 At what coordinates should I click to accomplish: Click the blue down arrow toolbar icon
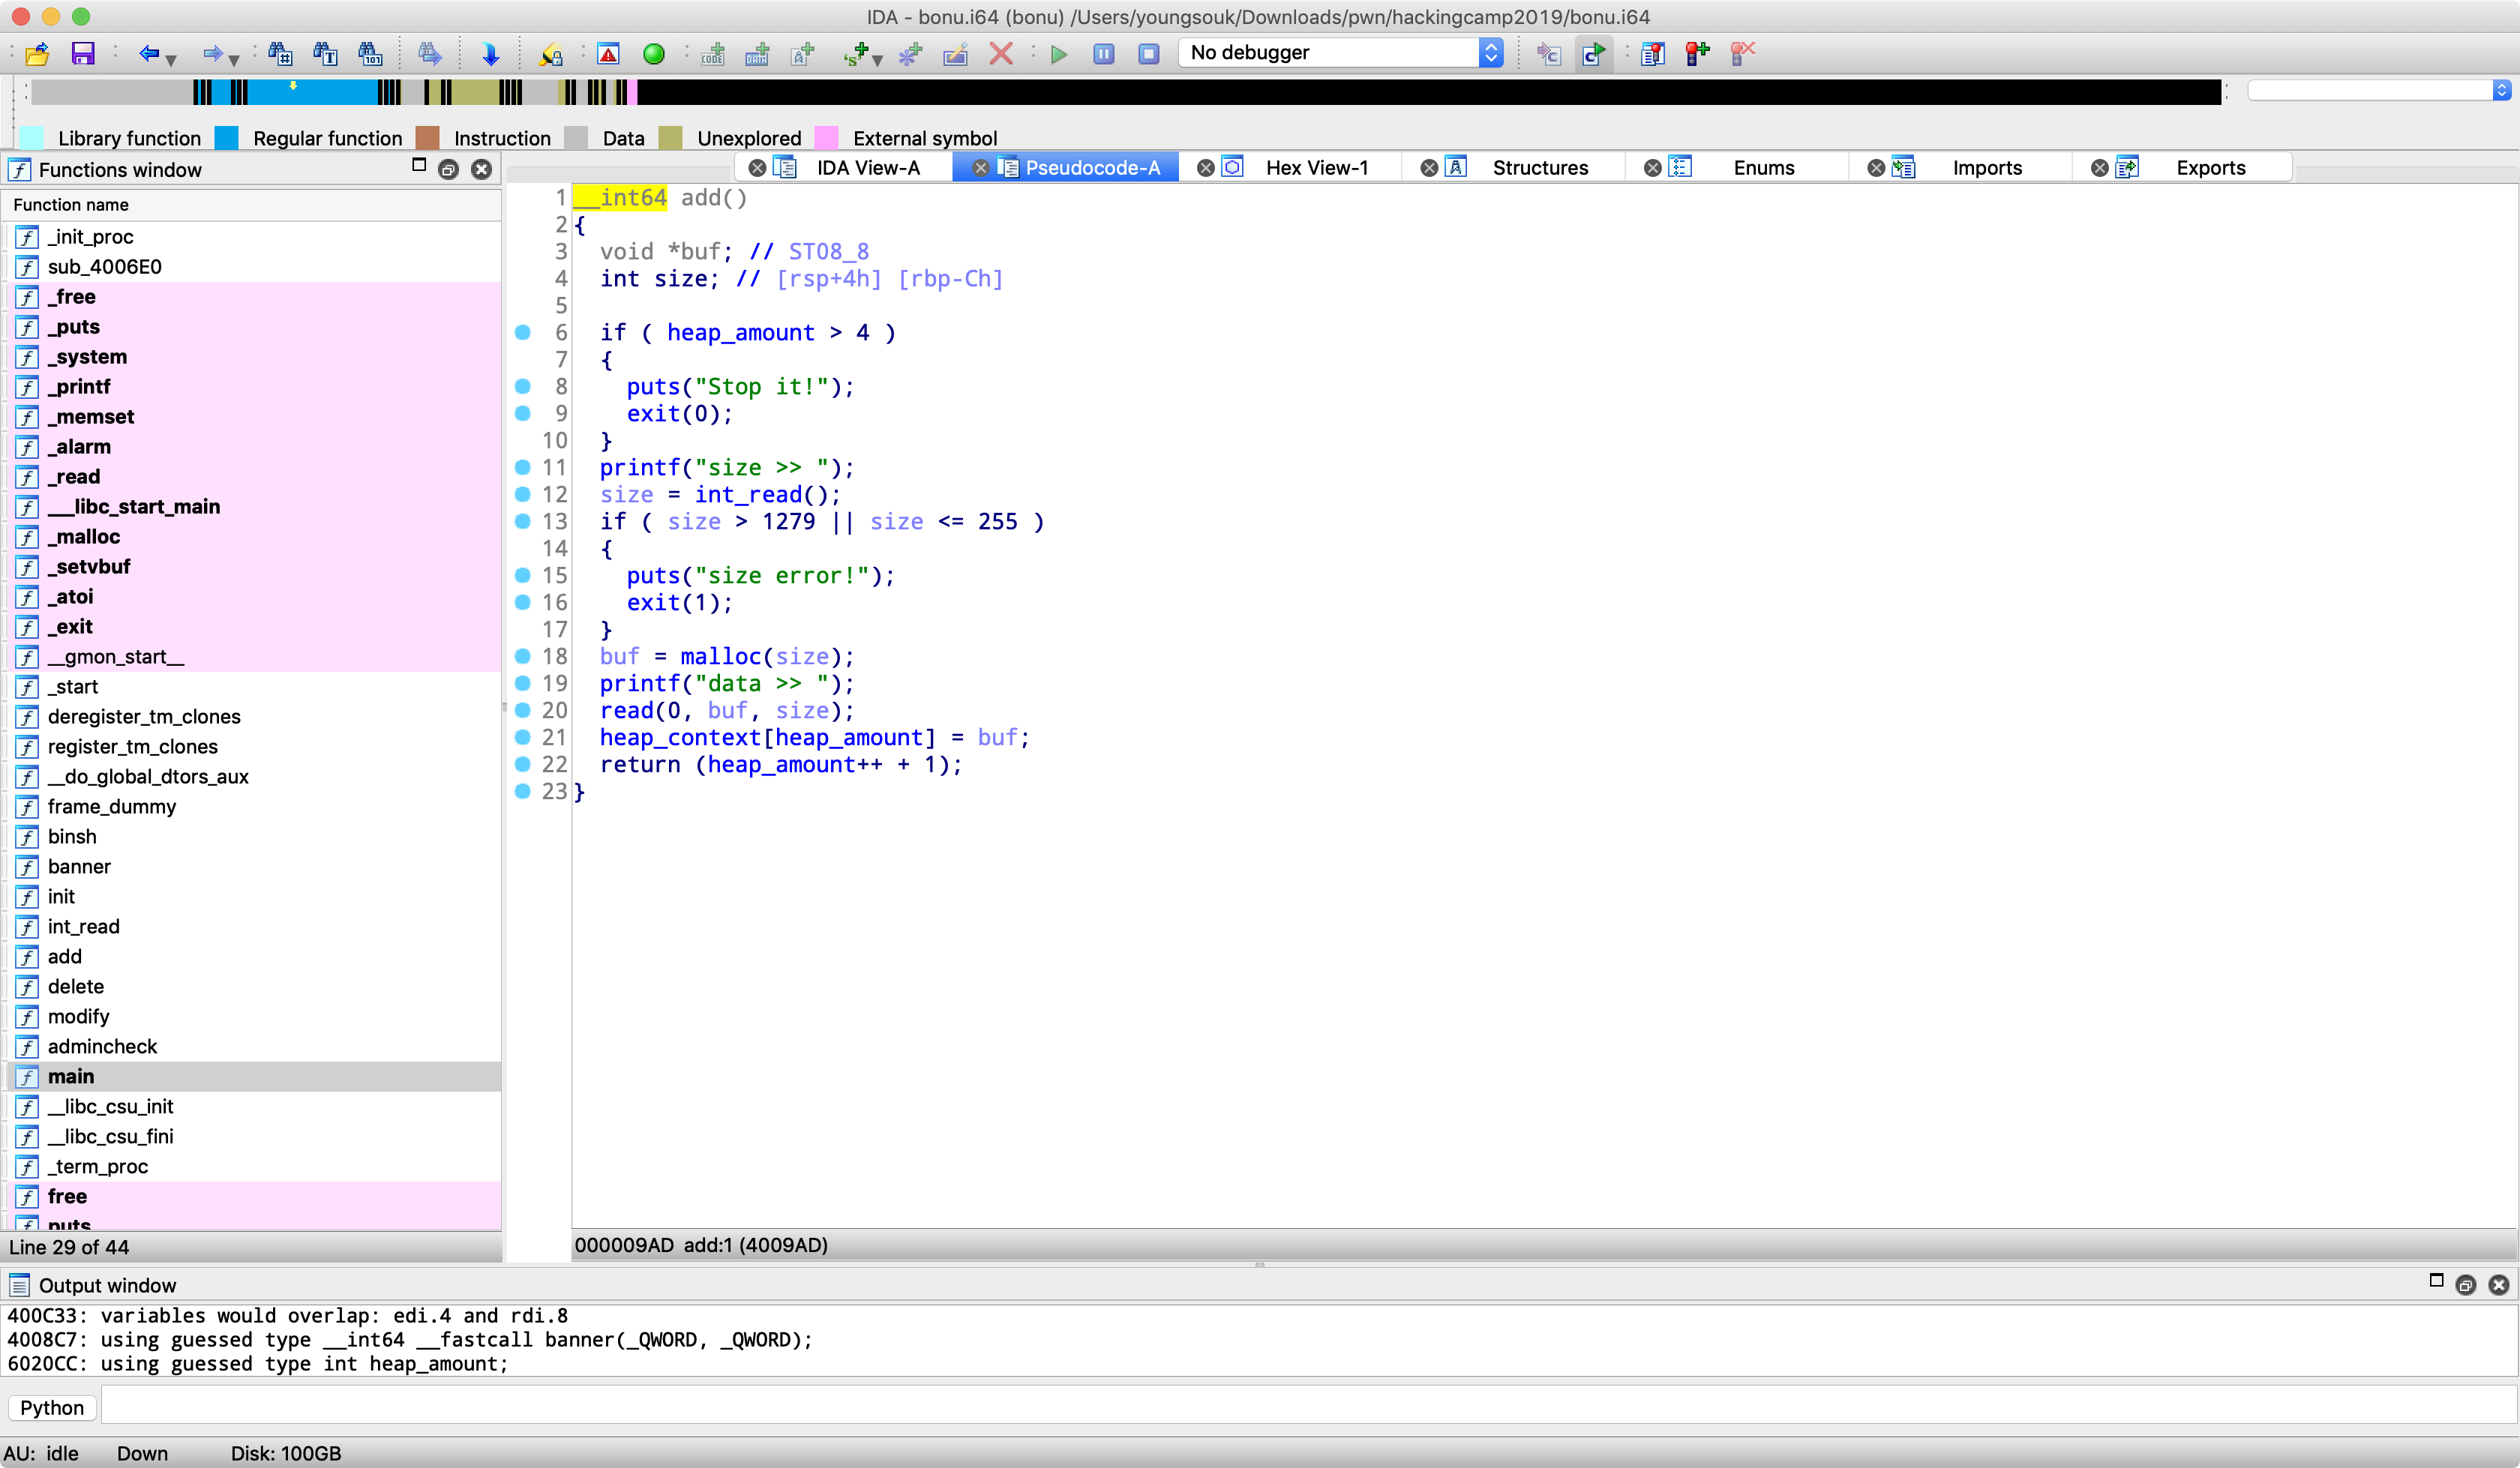[x=490, y=54]
